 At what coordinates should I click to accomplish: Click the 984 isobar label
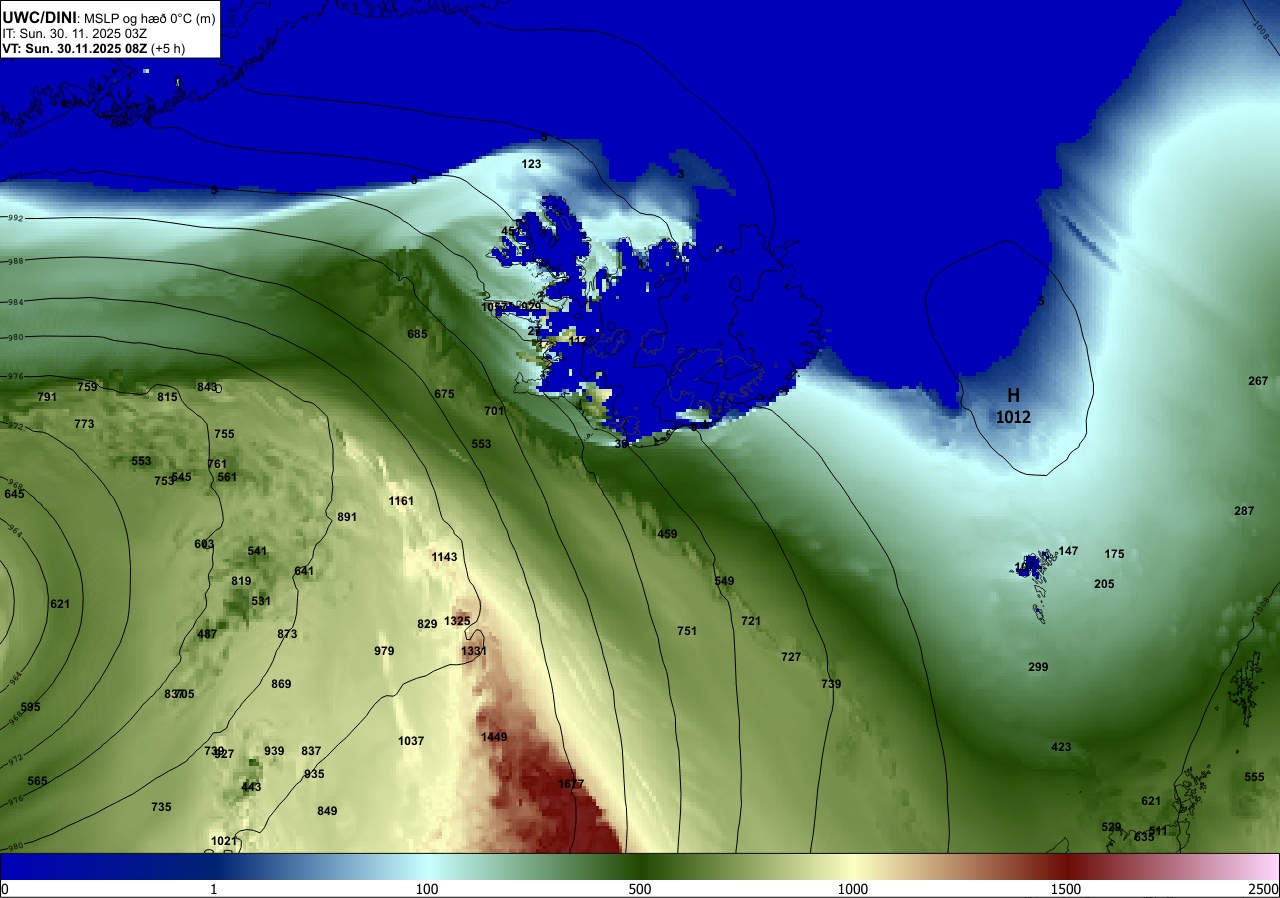(15, 302)
